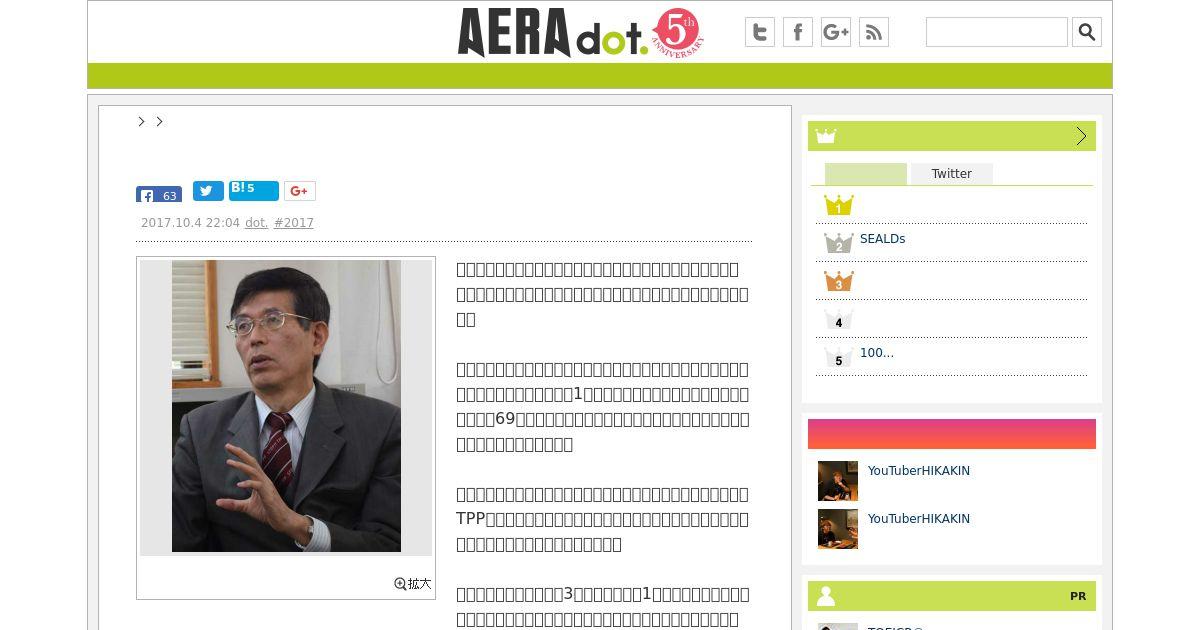Screen dimensions: 1200x630
Task: Click the pink-orange gradient banner header
Action: click(952, 434)
